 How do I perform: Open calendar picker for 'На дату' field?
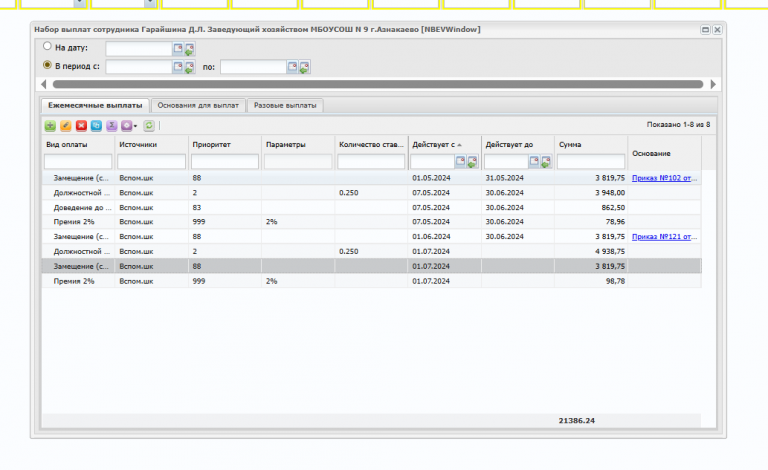click(x=179, y=48)
